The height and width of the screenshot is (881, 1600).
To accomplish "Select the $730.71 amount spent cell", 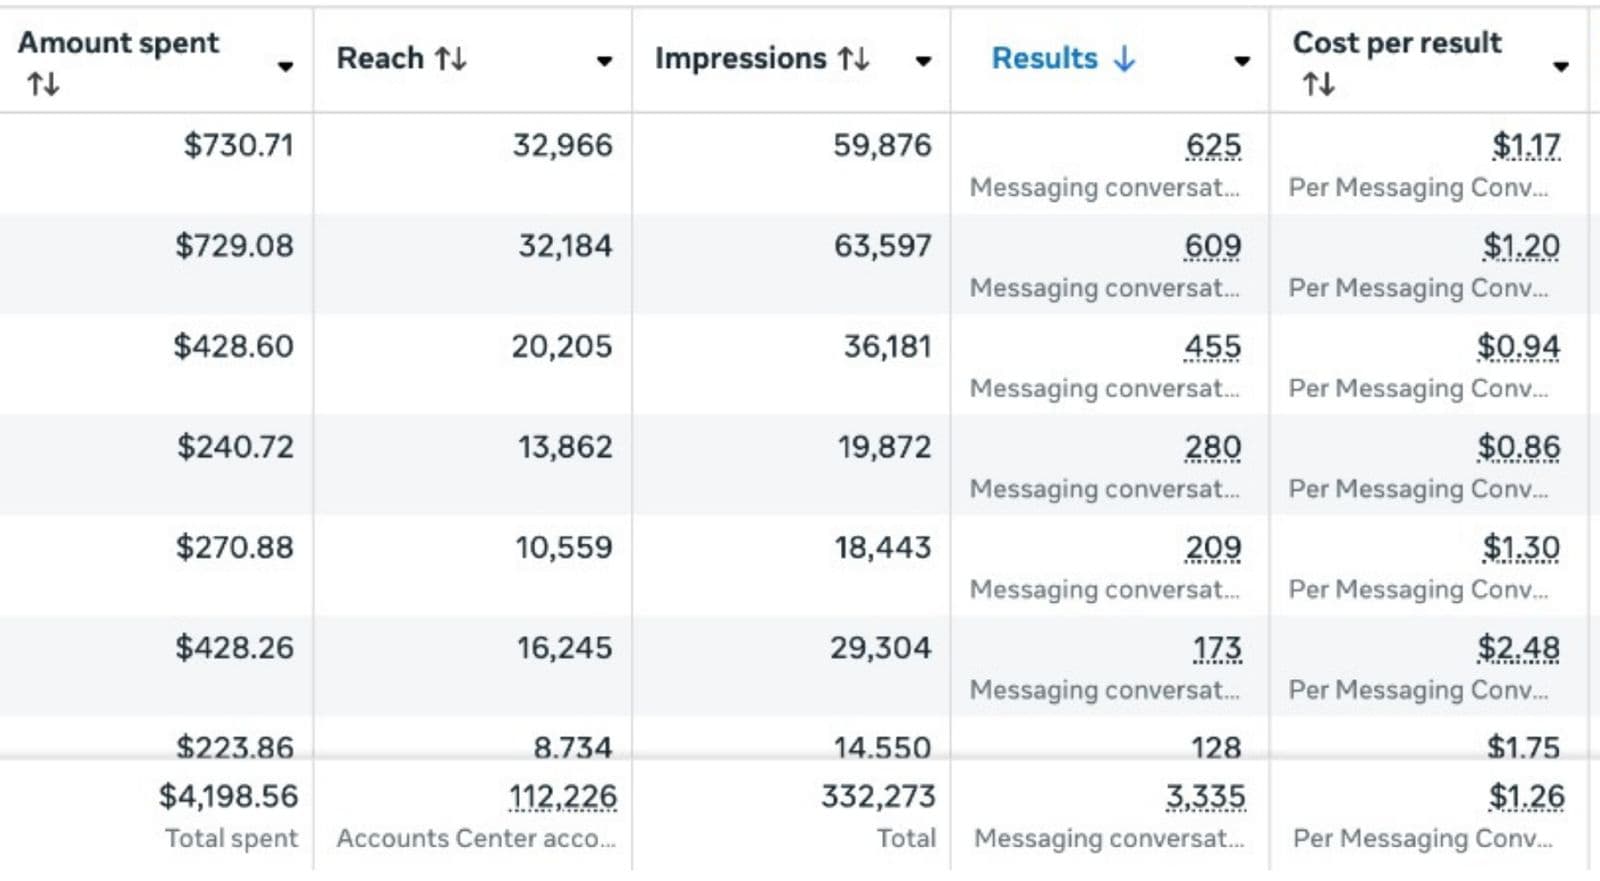I will 238,146.
